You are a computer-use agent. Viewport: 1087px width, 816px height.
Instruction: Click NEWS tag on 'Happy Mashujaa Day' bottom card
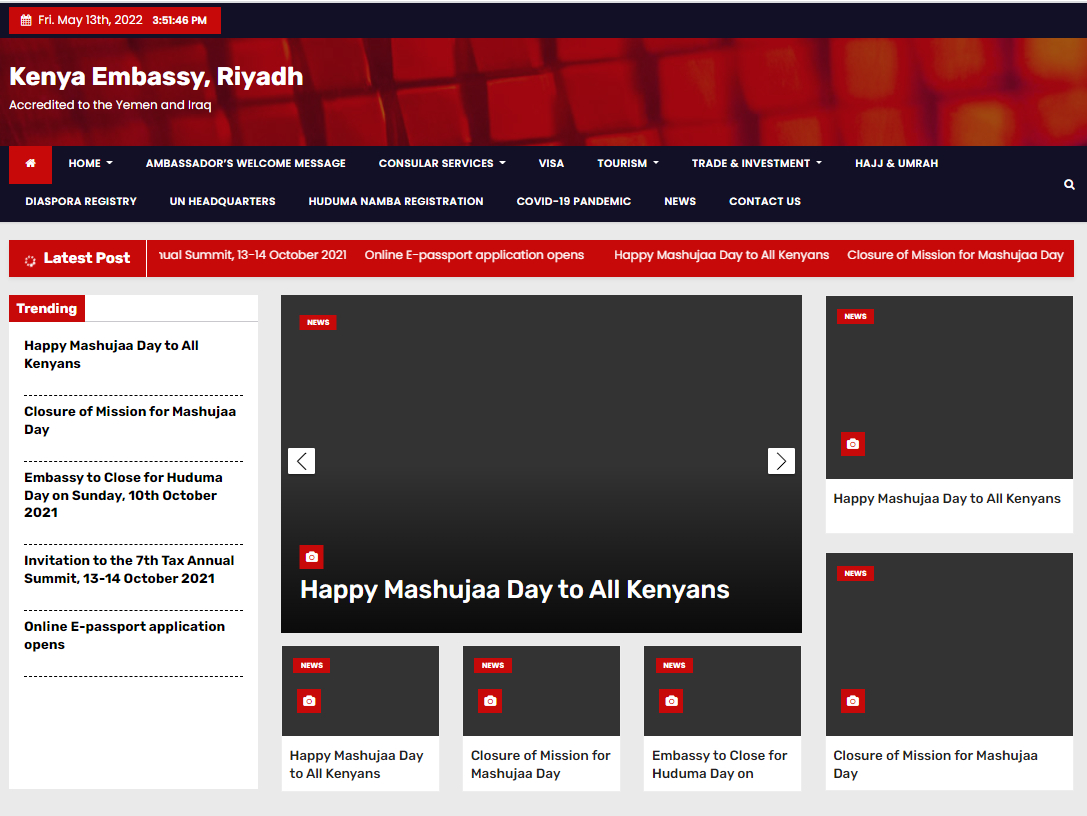[312, 666]
